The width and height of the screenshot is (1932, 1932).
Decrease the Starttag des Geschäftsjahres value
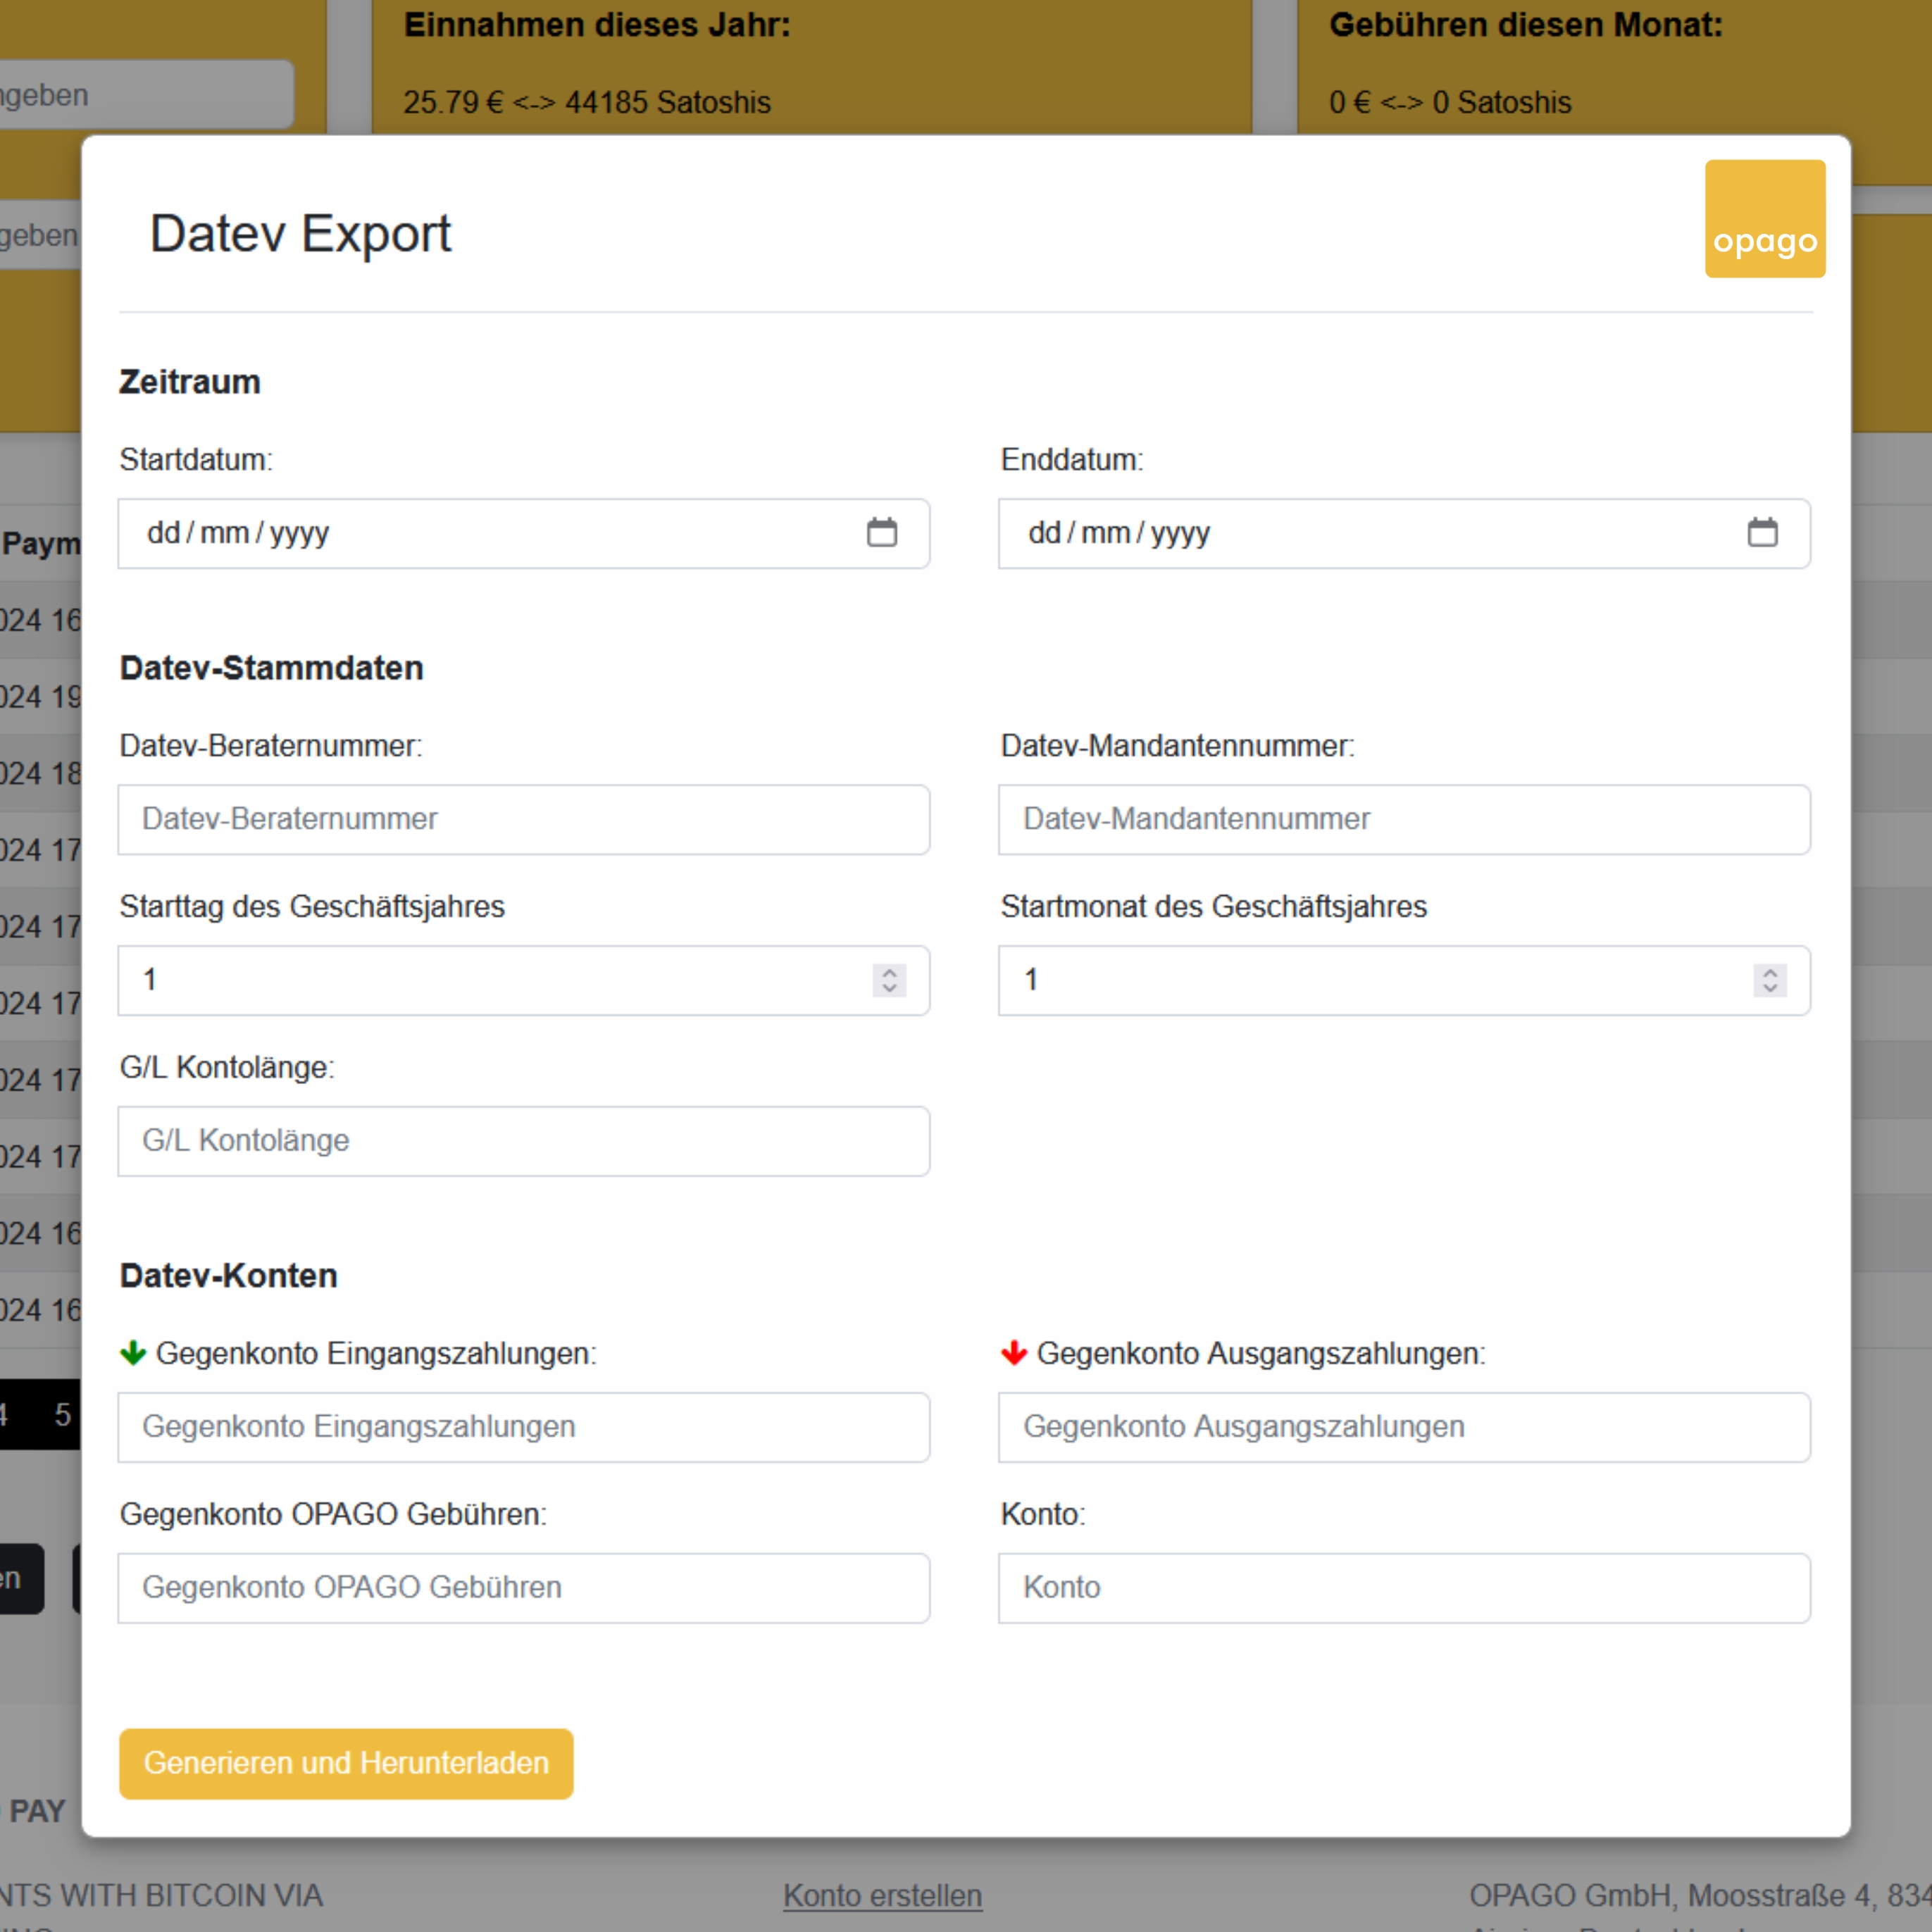(x=889, y=988)
